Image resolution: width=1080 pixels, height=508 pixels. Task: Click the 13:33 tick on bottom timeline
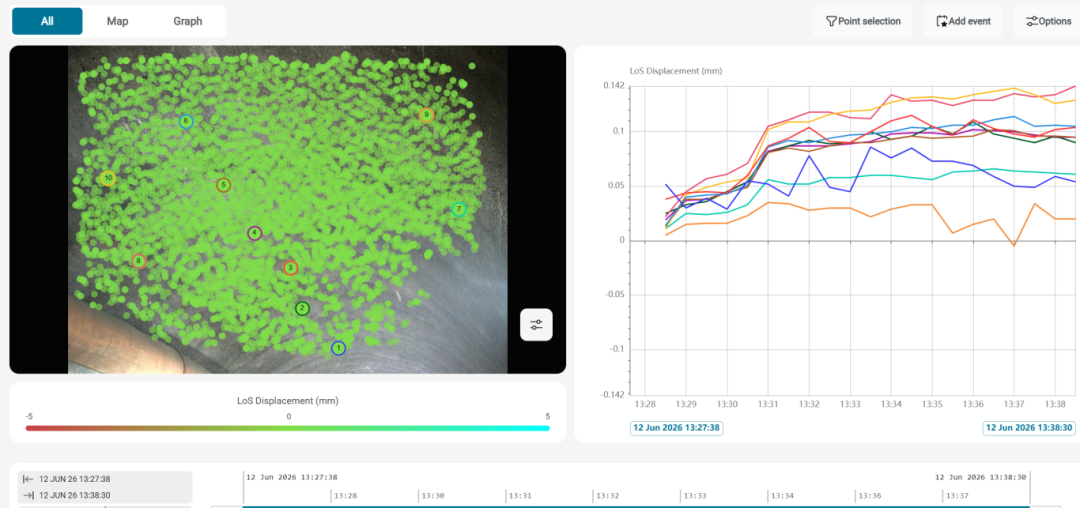(695, 496)
